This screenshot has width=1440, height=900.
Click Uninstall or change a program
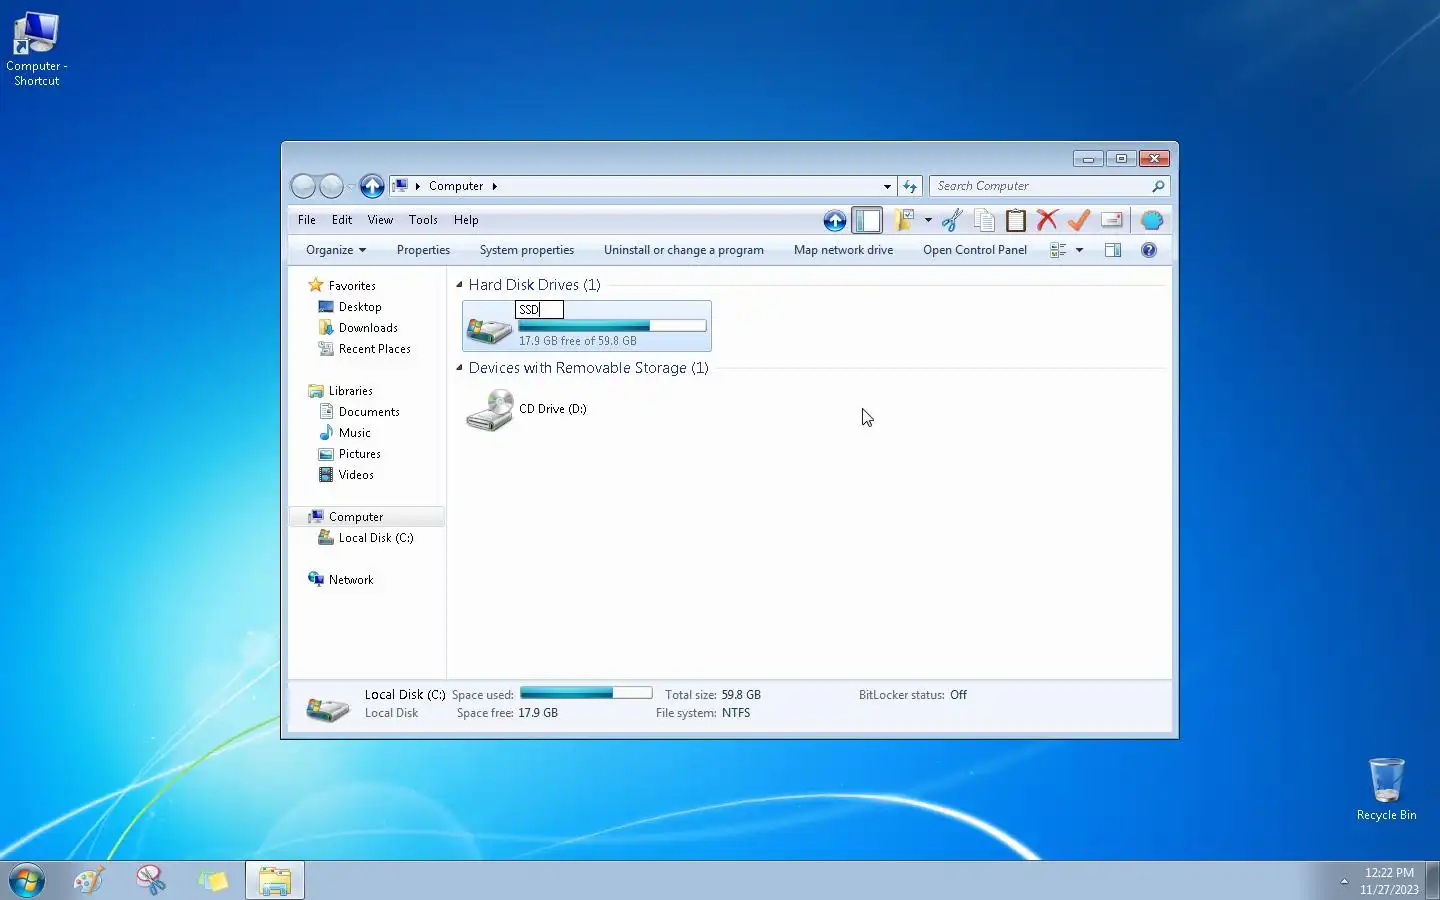point(684,250)
